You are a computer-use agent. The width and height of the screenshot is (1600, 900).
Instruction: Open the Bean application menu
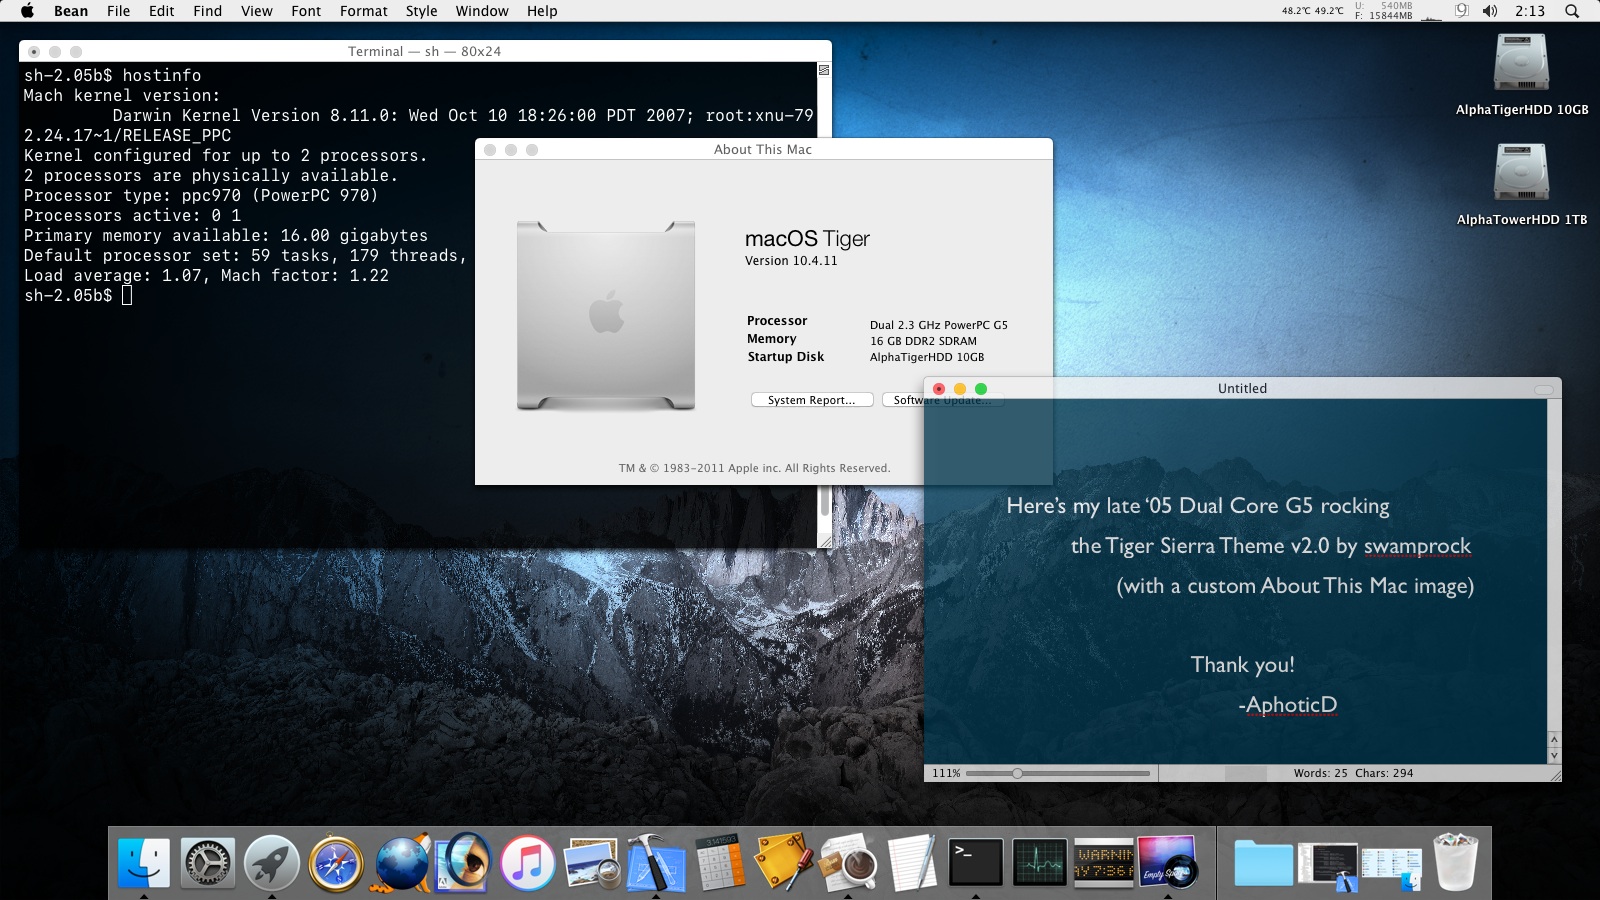[x=71, y=11]
